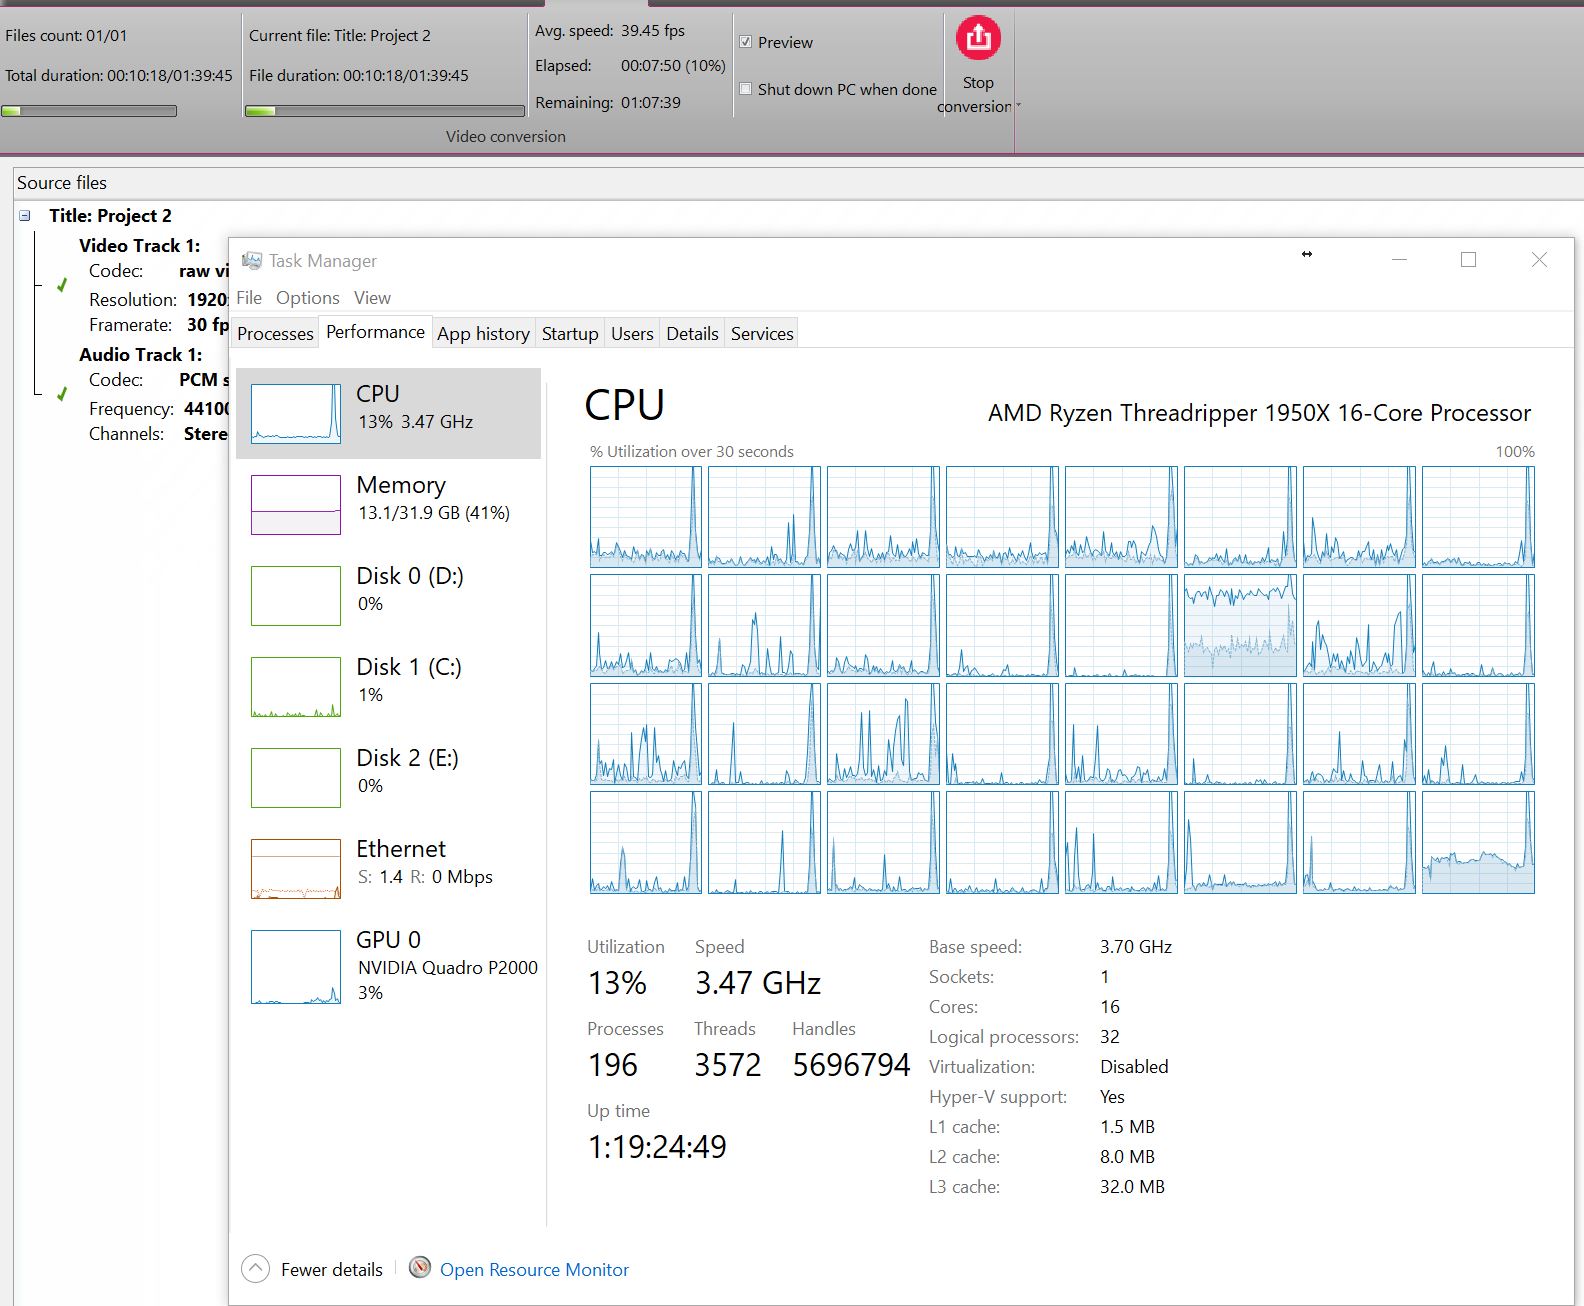
Task: Click the Handles count 5696794
Action: 851,1065
